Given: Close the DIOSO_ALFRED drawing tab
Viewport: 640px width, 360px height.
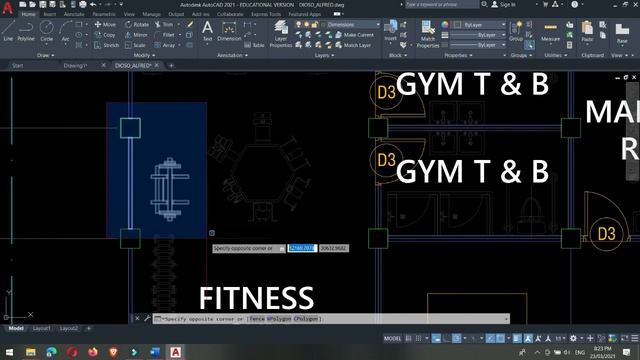Looking at the screenshot, I should coord(157,65).
